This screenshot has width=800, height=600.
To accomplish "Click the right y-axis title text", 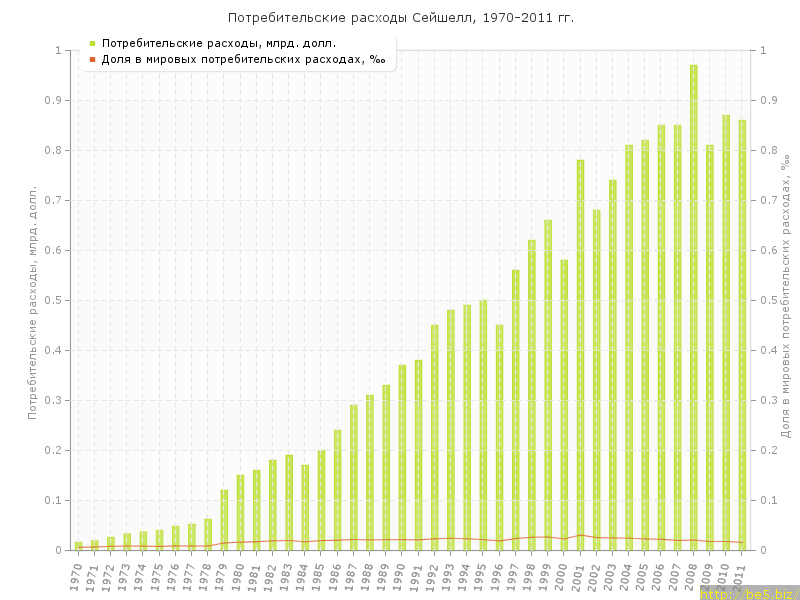I will (786, 300).
